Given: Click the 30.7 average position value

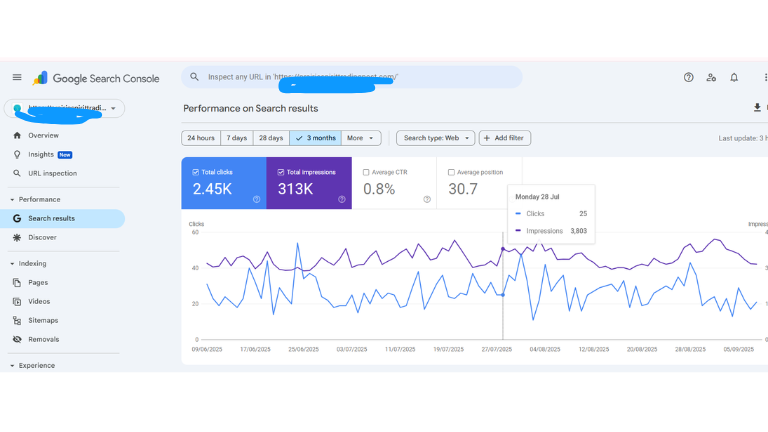Looking at the screenshot, I should (463, 189).
